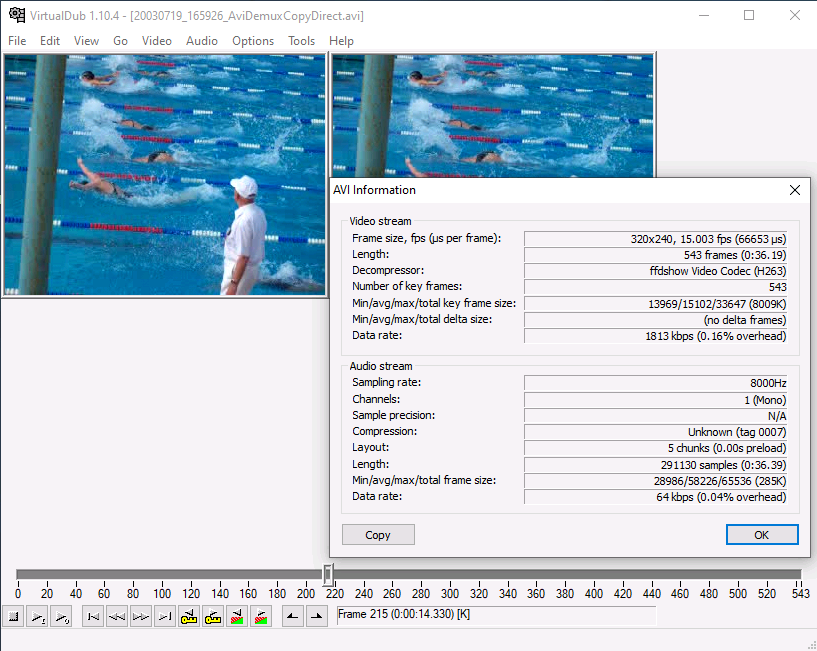Play the output video preview
817x651 pixels.
pos(61,617)
